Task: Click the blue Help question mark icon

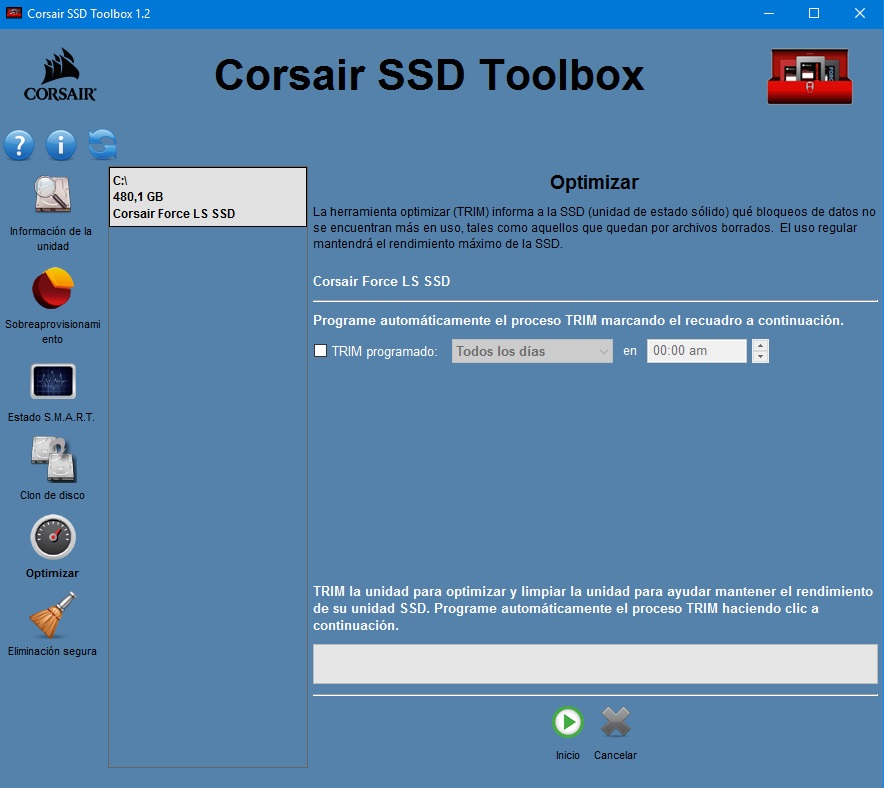Action: (x=19, y=146)
